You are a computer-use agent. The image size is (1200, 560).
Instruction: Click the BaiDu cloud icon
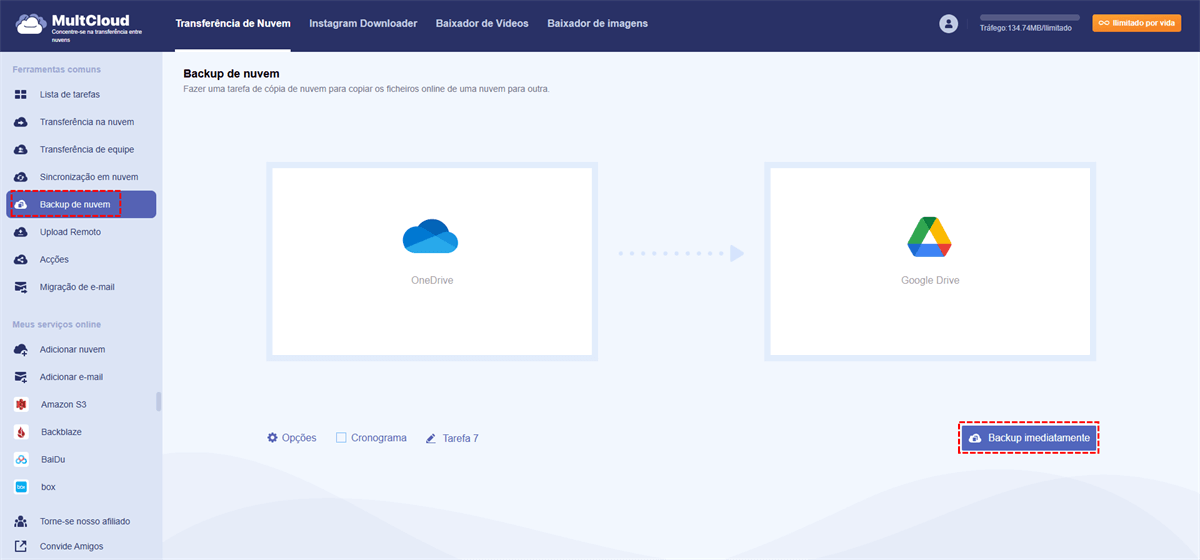(21, 460)
